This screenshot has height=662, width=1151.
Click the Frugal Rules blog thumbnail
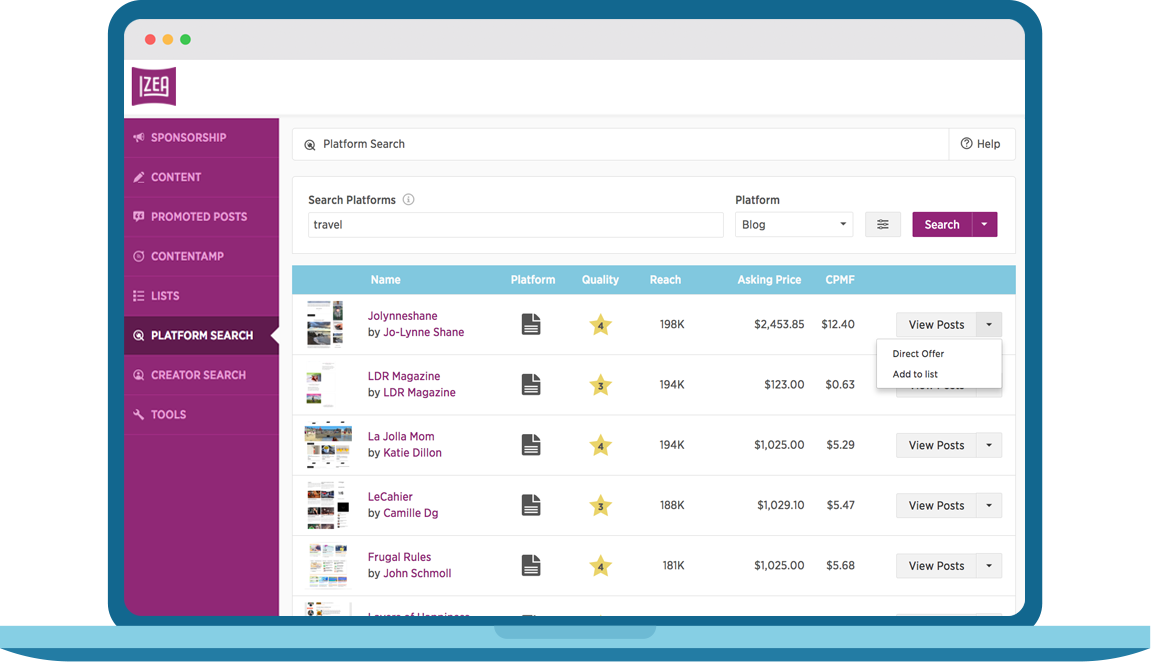327,565
